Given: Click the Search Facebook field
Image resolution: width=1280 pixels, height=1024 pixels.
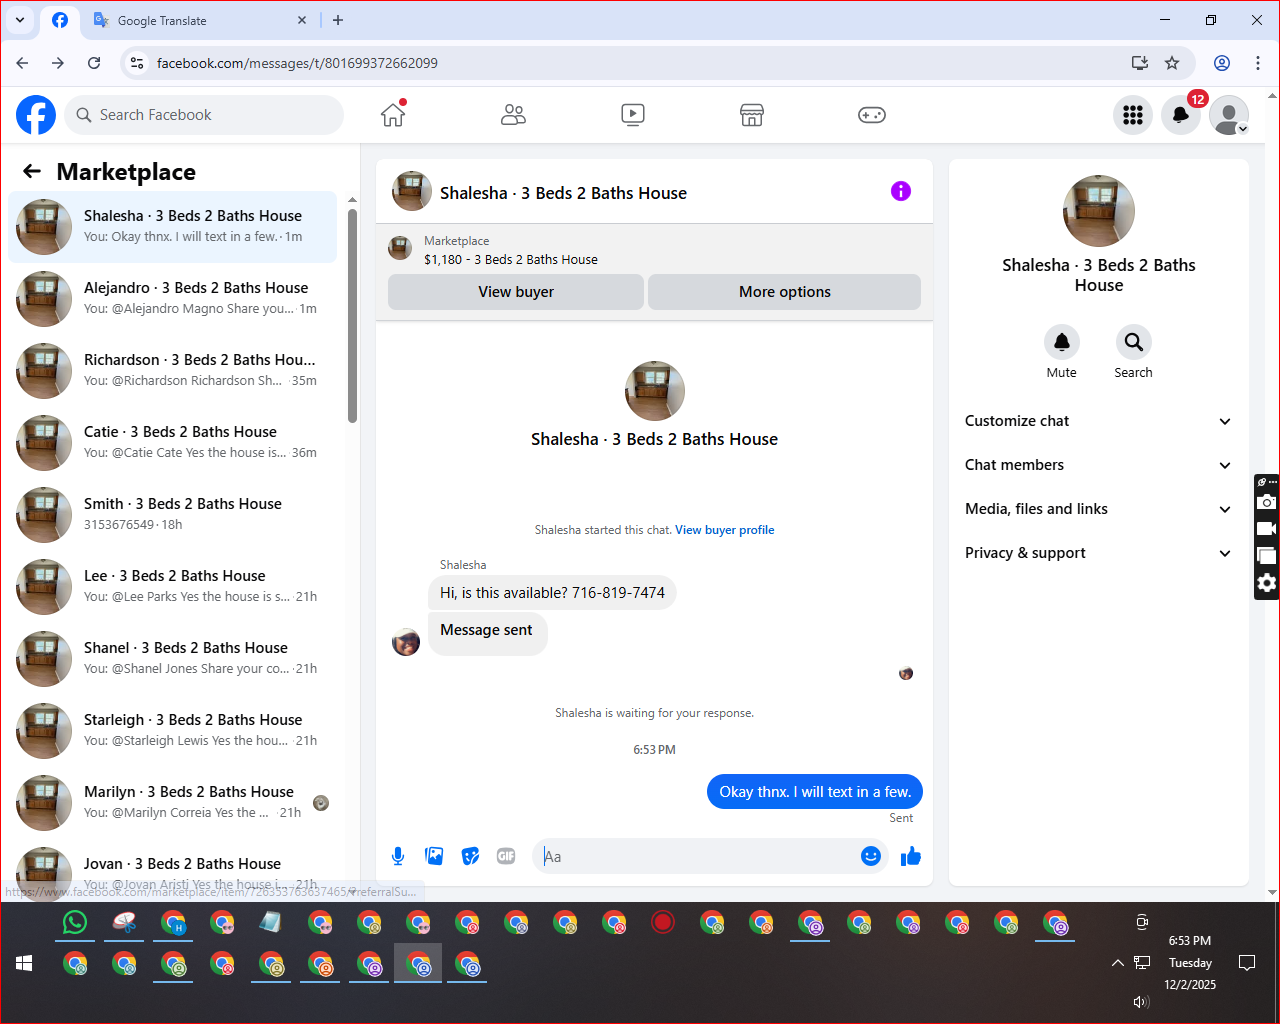Looking at the screenshot, I should point(204,115).
